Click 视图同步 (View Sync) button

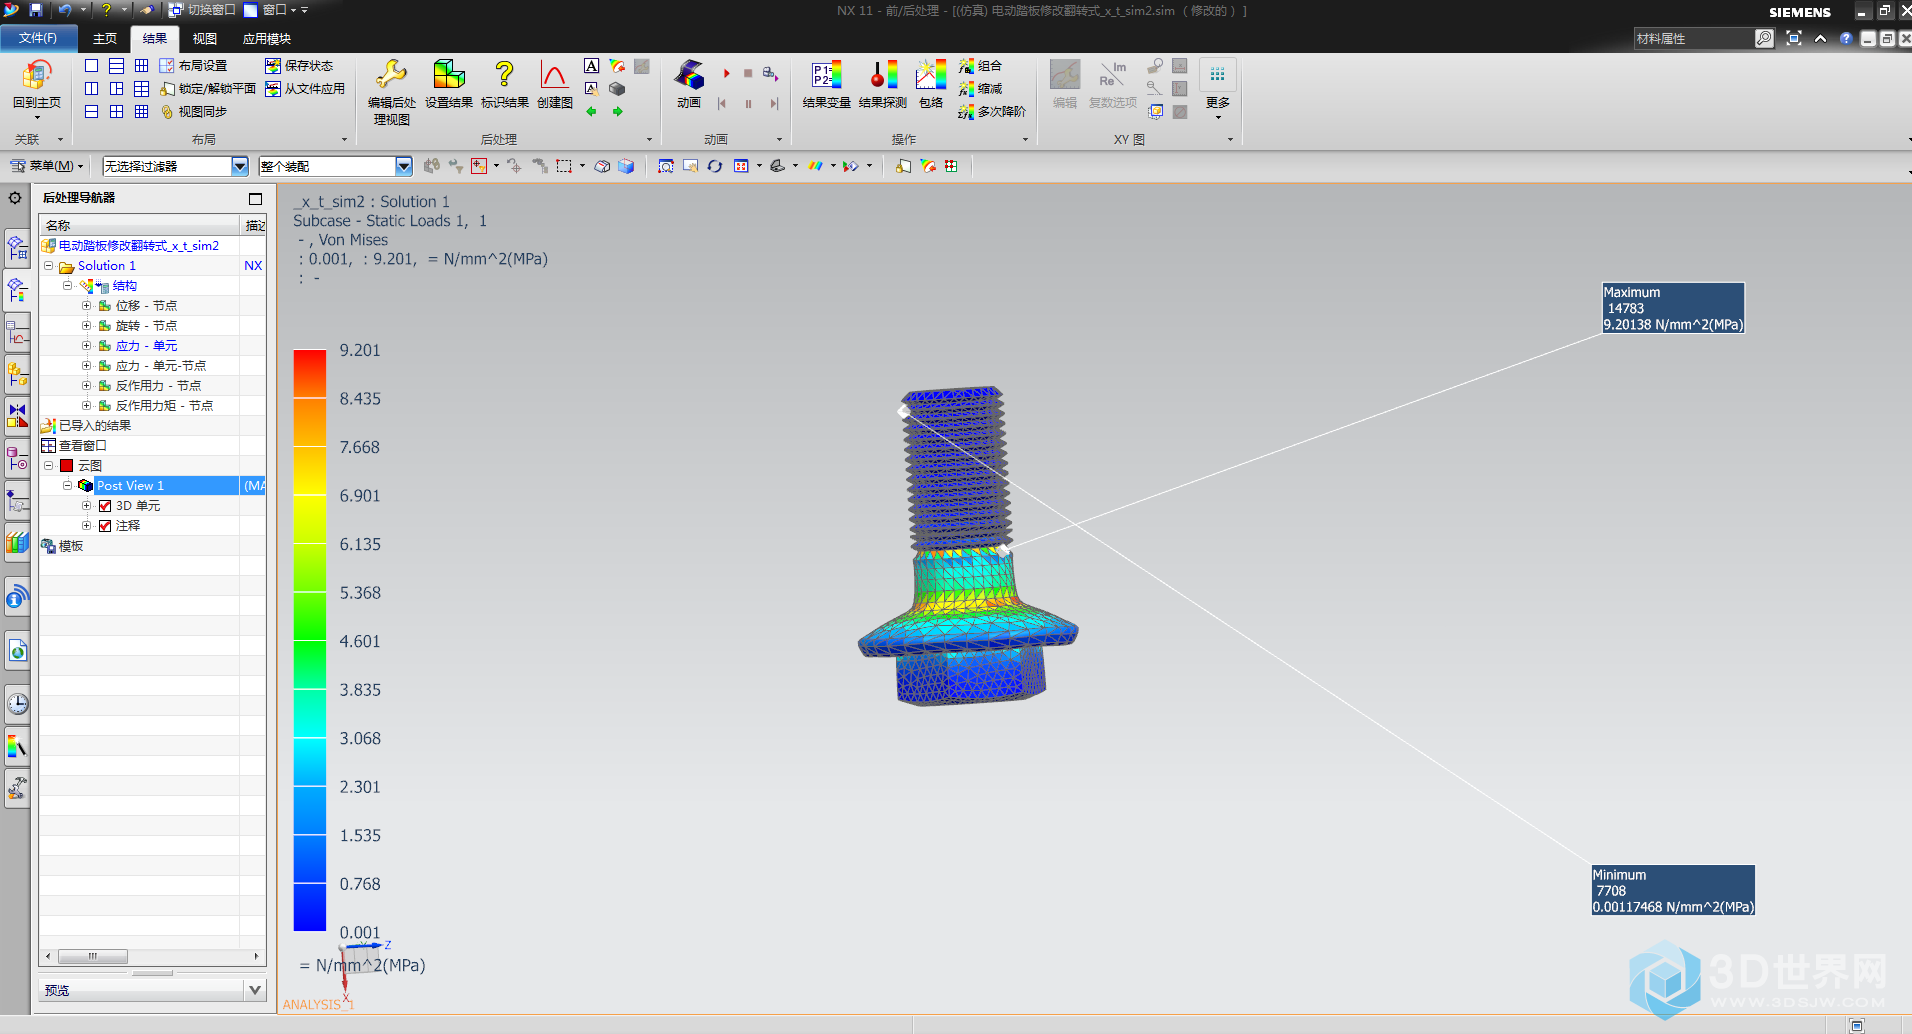pyautogui.click(x=193, y=112)
